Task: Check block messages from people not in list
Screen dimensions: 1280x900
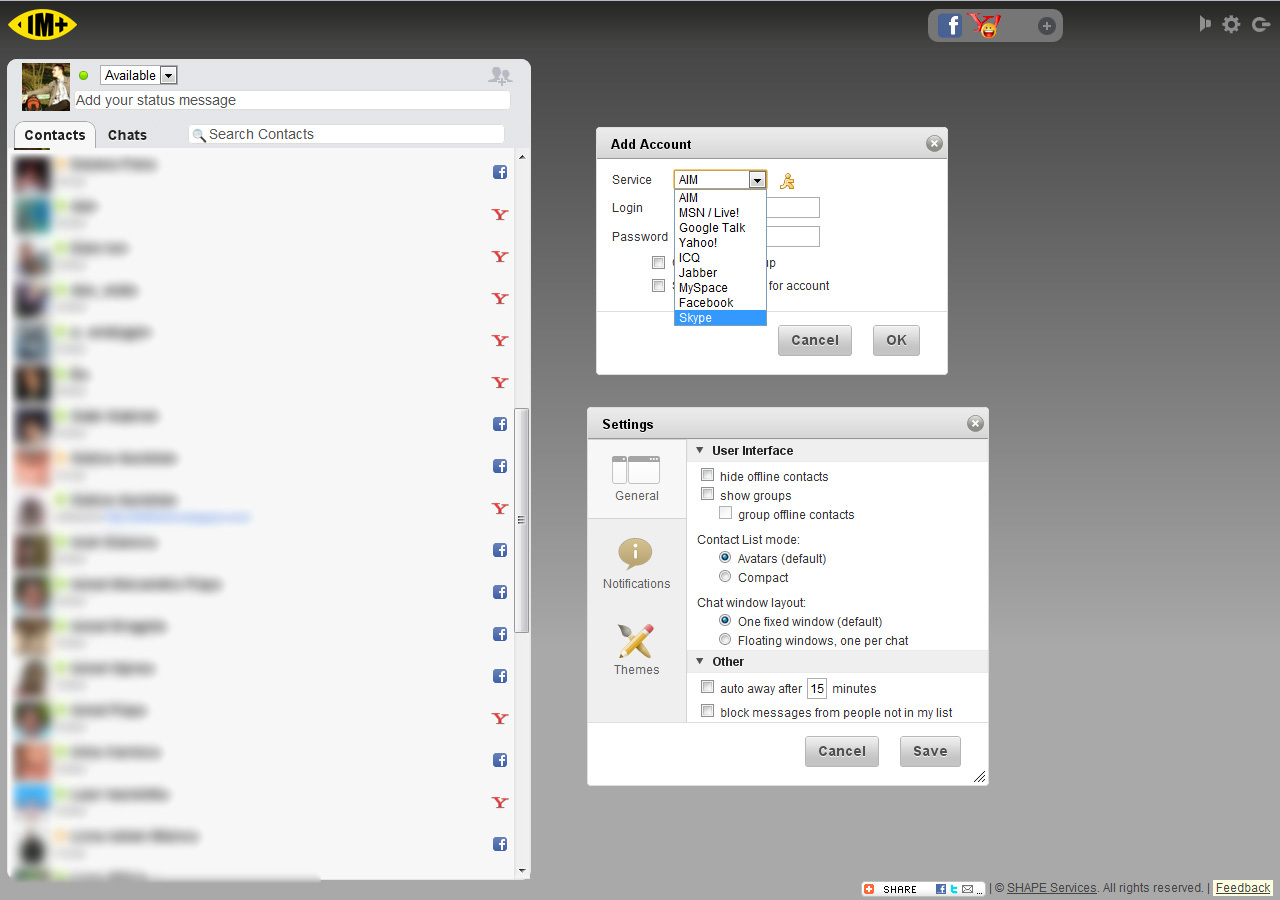Action: 708,712
